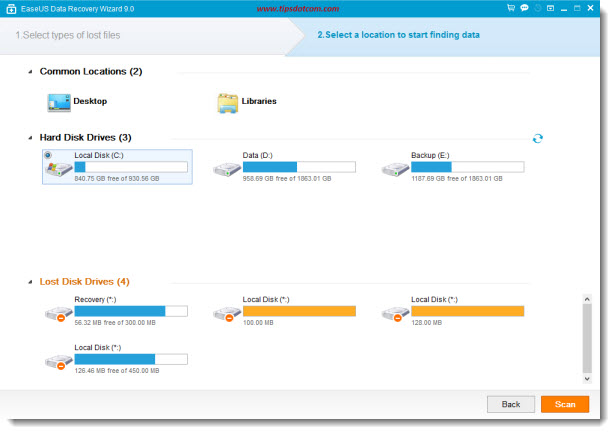
Task: Click the 100.00 MB lost disk icon
Action: [227, 314]
